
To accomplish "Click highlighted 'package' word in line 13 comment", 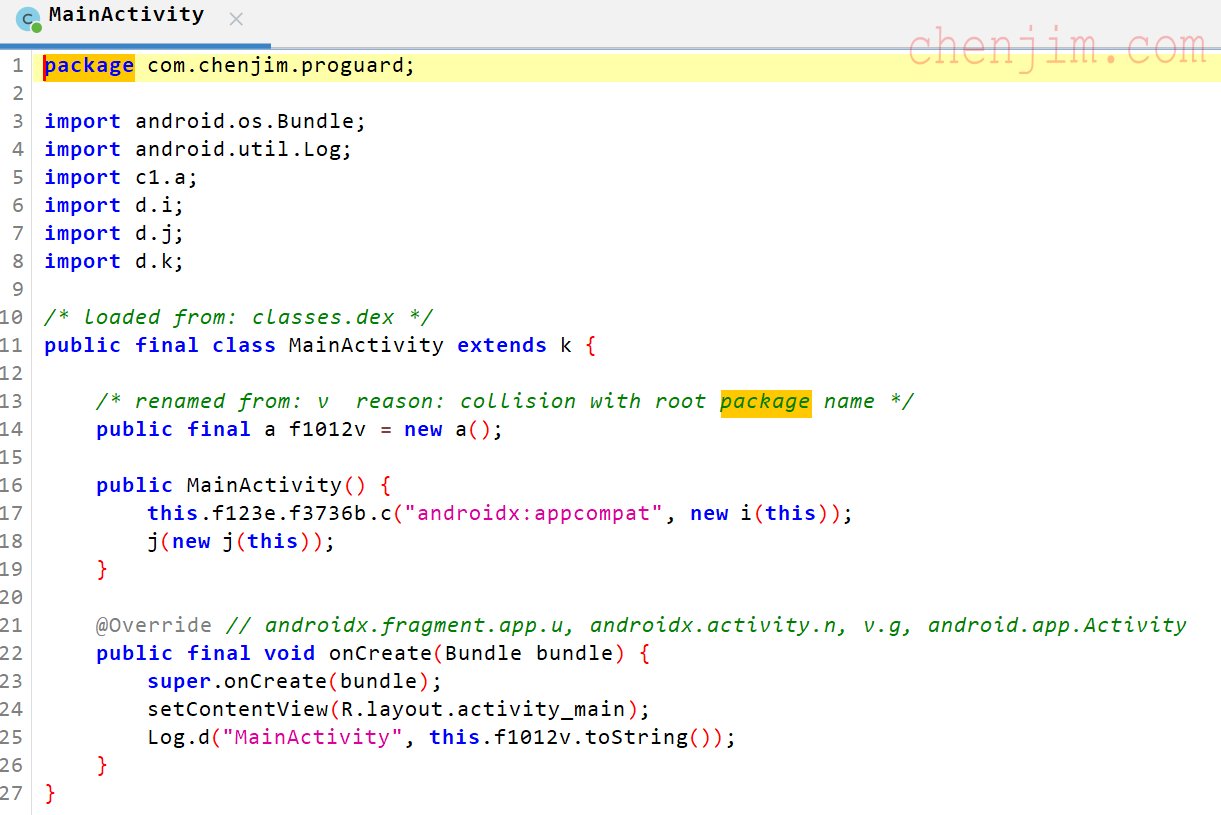I will [765, 402].
